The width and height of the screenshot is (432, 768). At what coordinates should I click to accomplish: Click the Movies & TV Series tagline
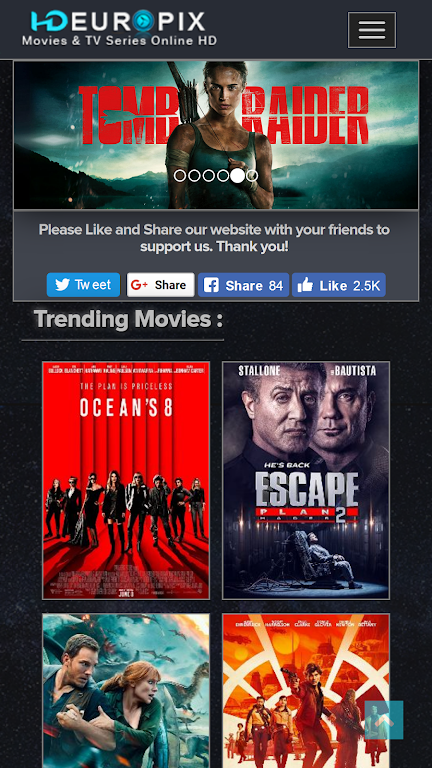click(120, 41)
